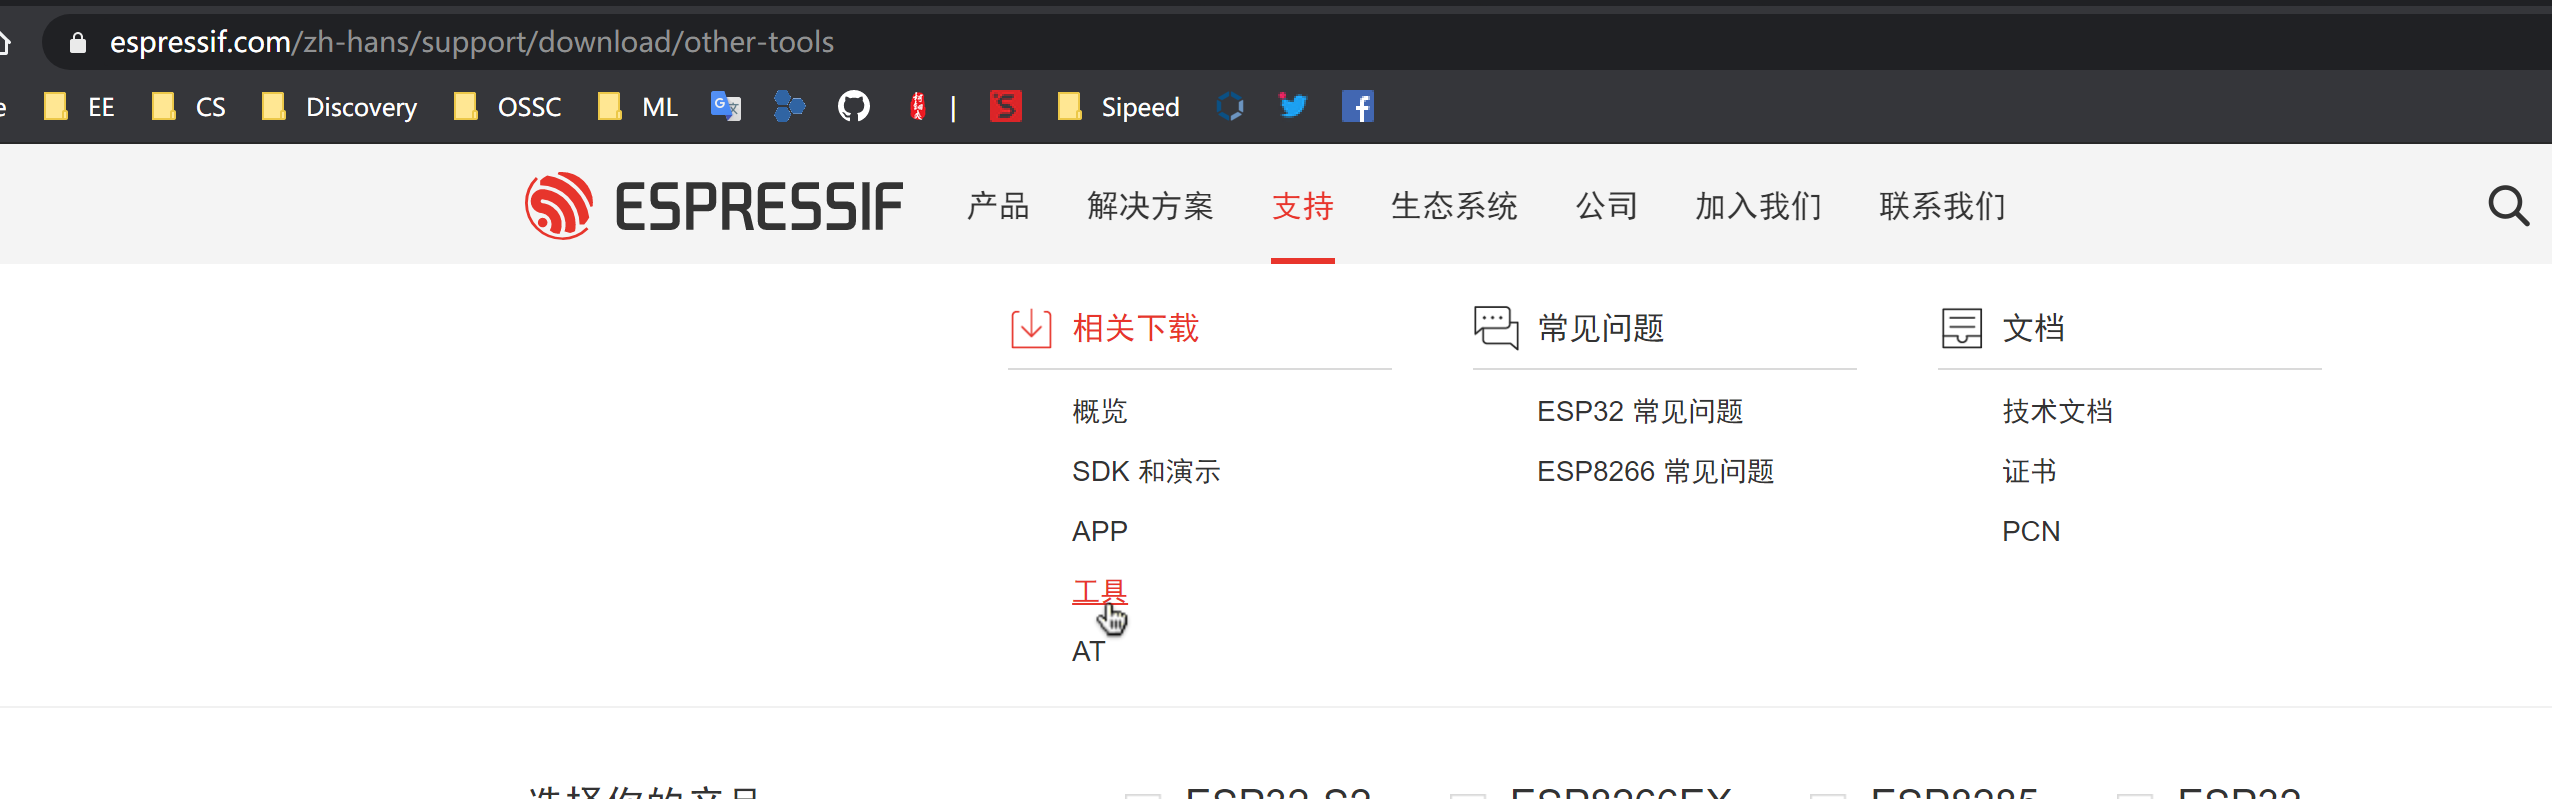Open the 证书 link
This screenshot has height=799, width=2552.
[x=2029, y=471]
